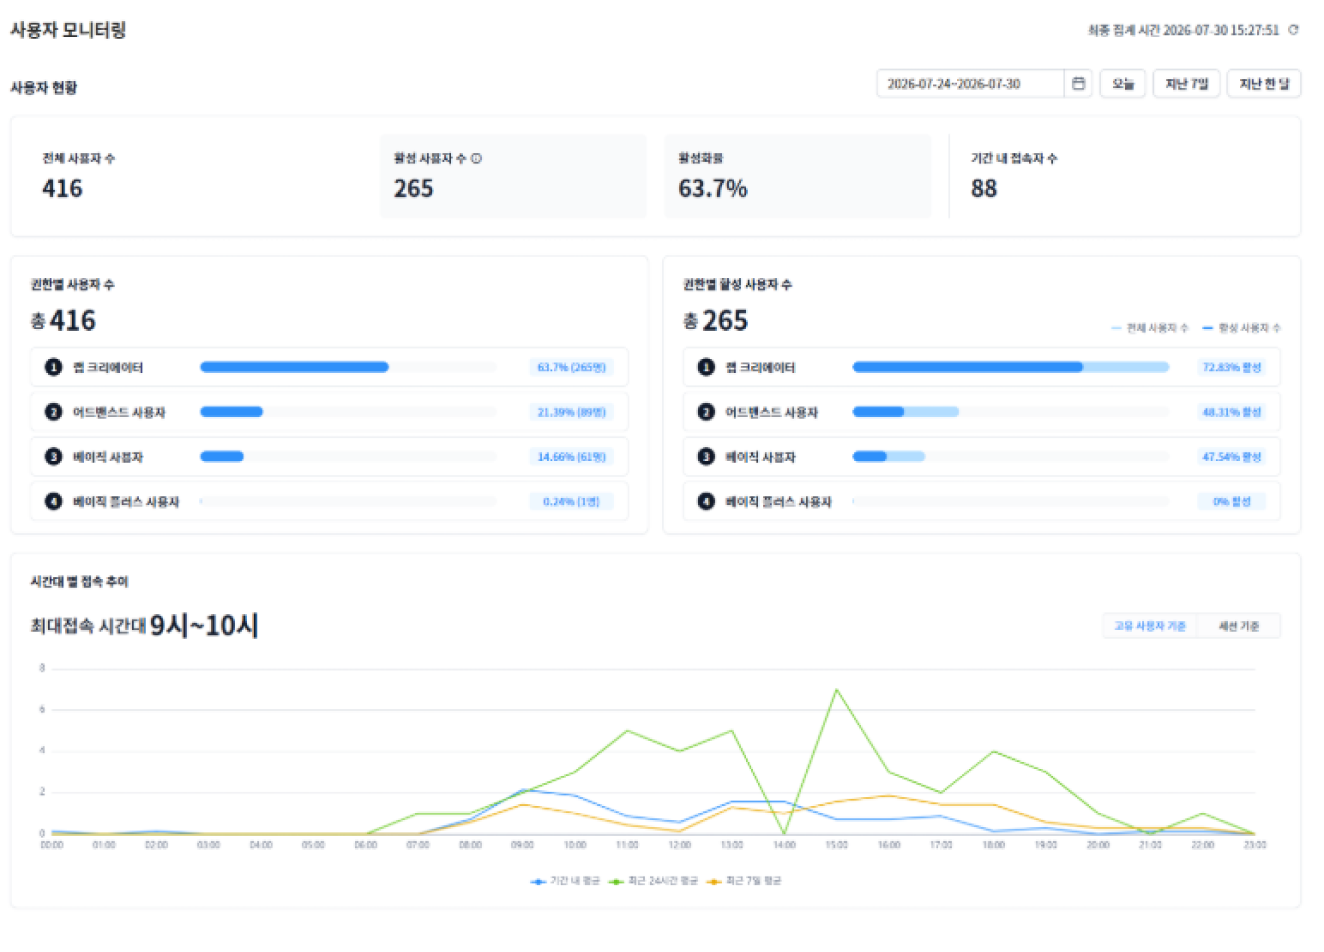Filter the period to 지난 한 달

[x=1264, y=84]
